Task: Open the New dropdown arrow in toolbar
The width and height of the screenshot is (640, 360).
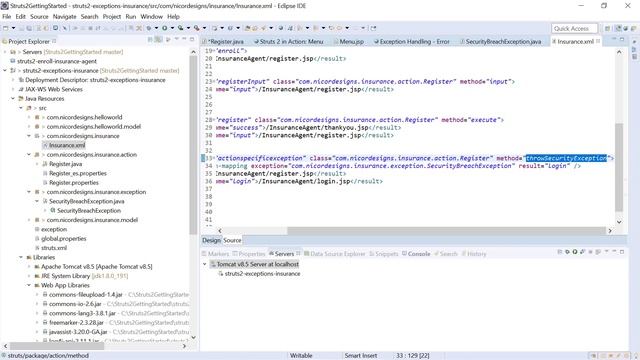Action: 13,28
